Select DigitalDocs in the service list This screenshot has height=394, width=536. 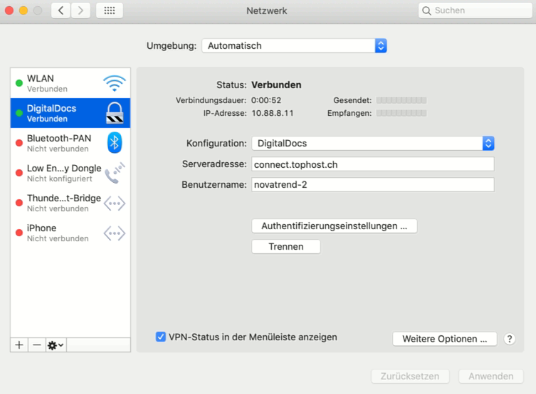click(x=70, y=113)
